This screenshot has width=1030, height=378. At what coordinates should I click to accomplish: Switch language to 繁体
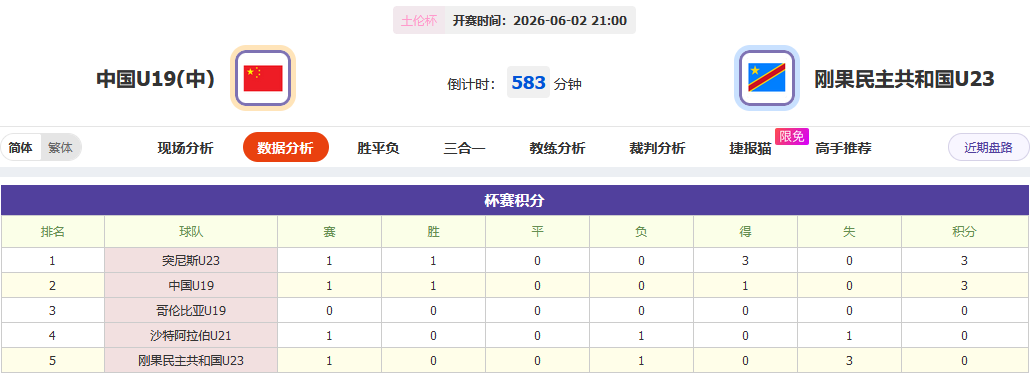click(x=60, y=147)
